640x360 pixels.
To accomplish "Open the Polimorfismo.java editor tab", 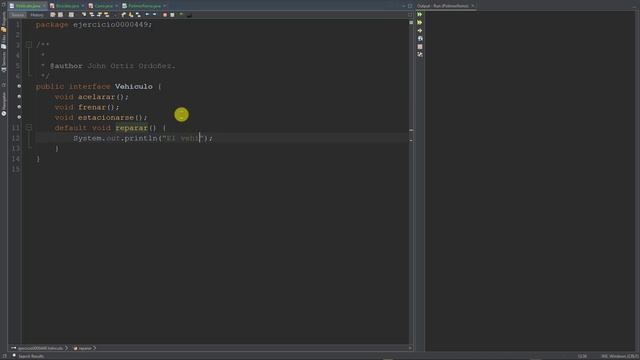I will [144, 6].
